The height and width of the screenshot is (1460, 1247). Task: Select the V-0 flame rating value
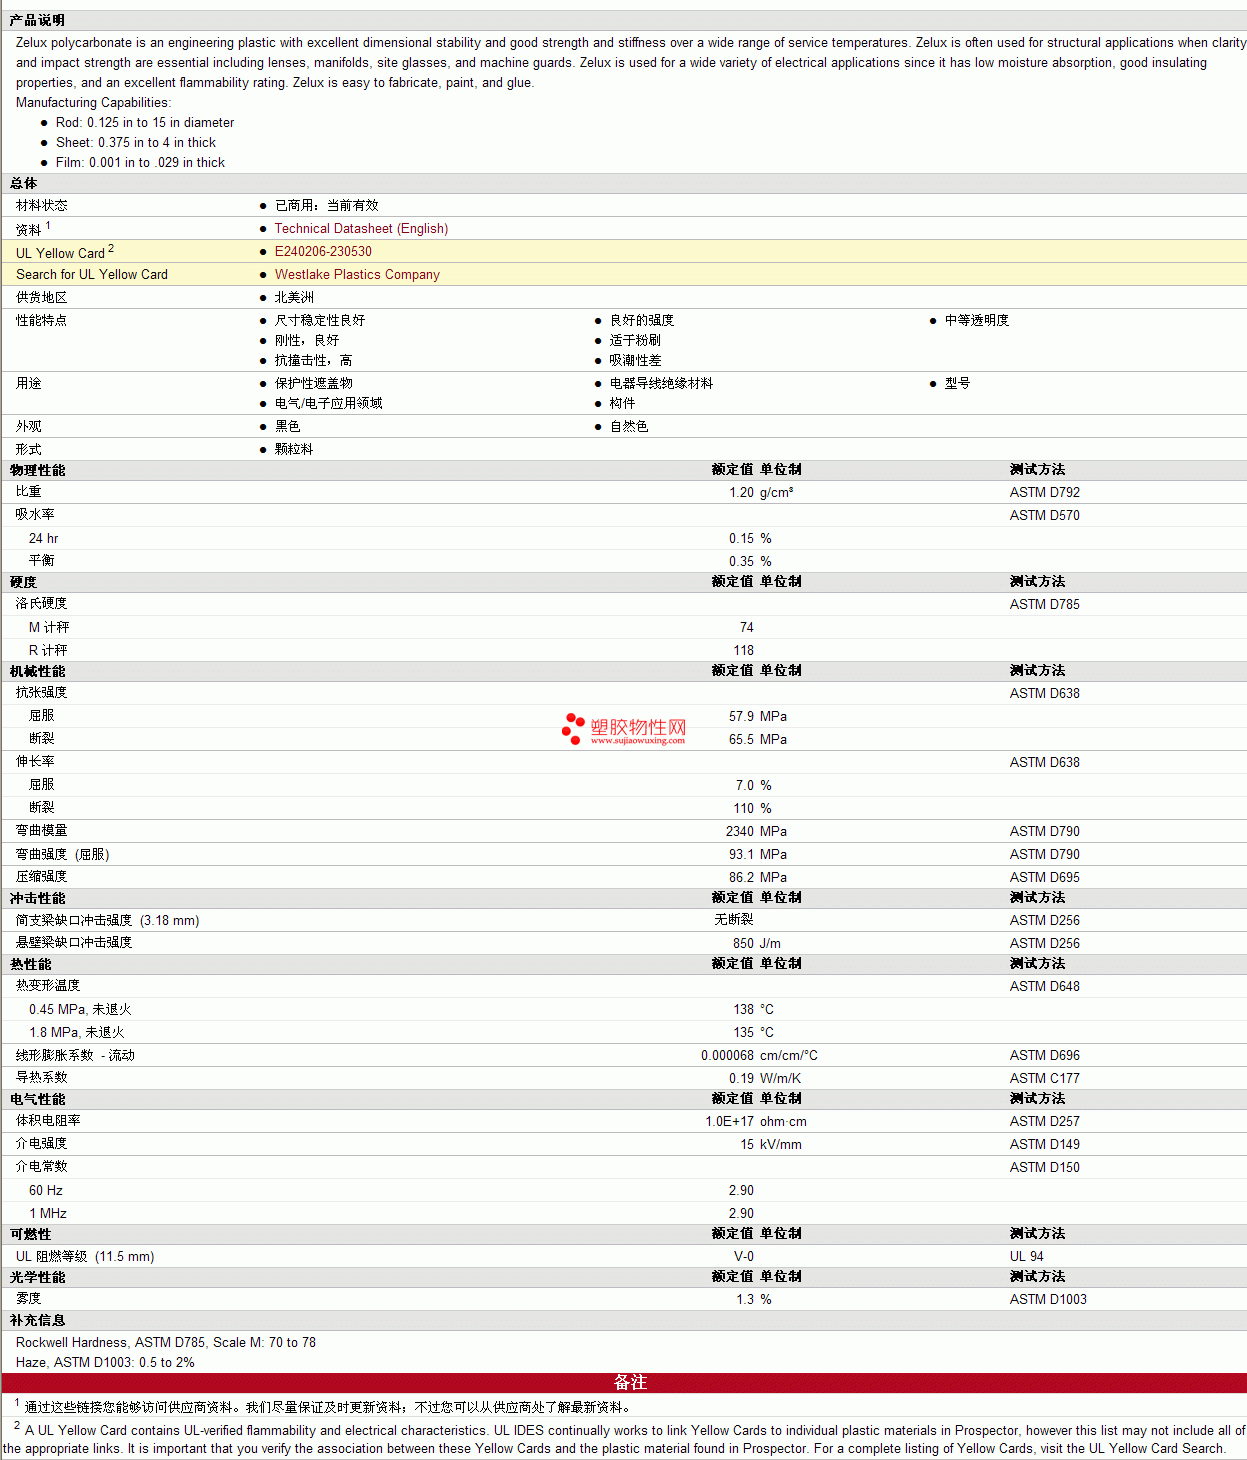coord(744,1256)
